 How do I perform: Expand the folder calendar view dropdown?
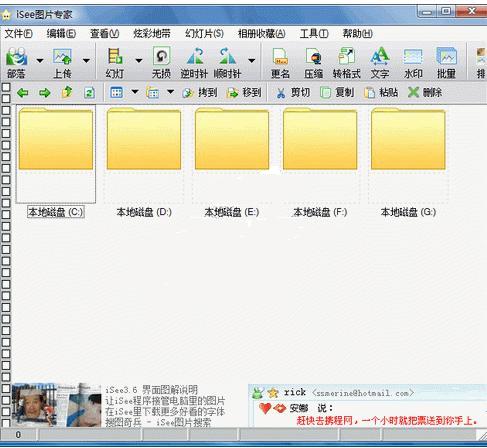click(170, 91)
